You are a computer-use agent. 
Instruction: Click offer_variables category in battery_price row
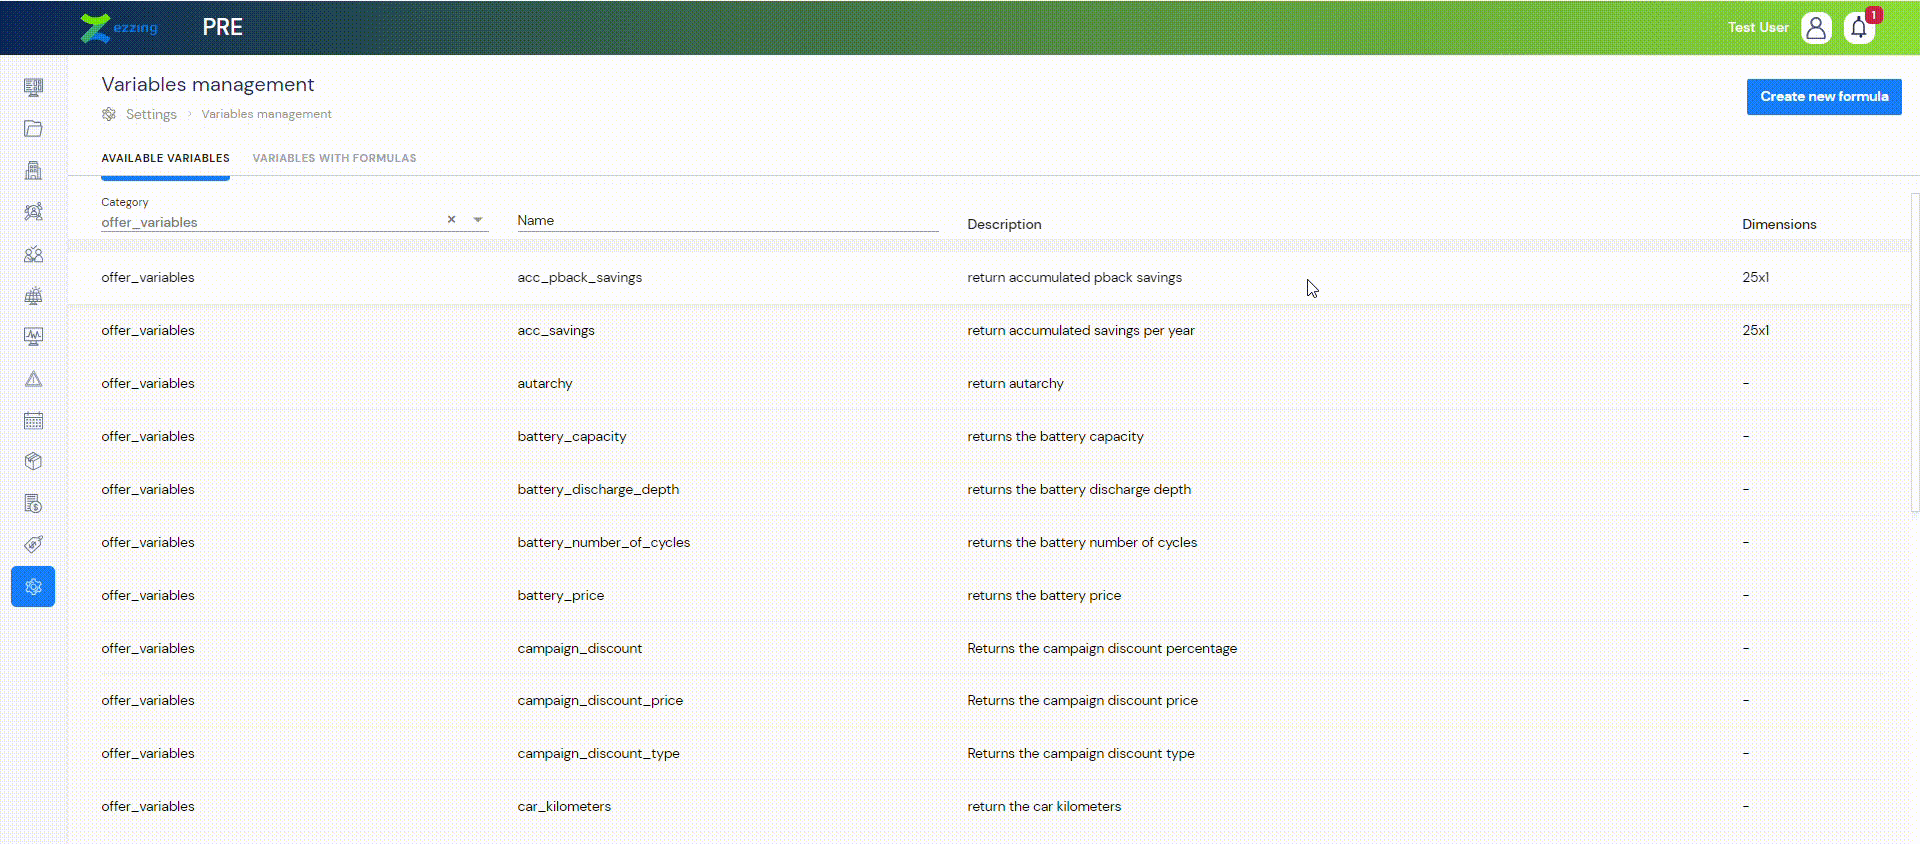click(x=148, y=595)
